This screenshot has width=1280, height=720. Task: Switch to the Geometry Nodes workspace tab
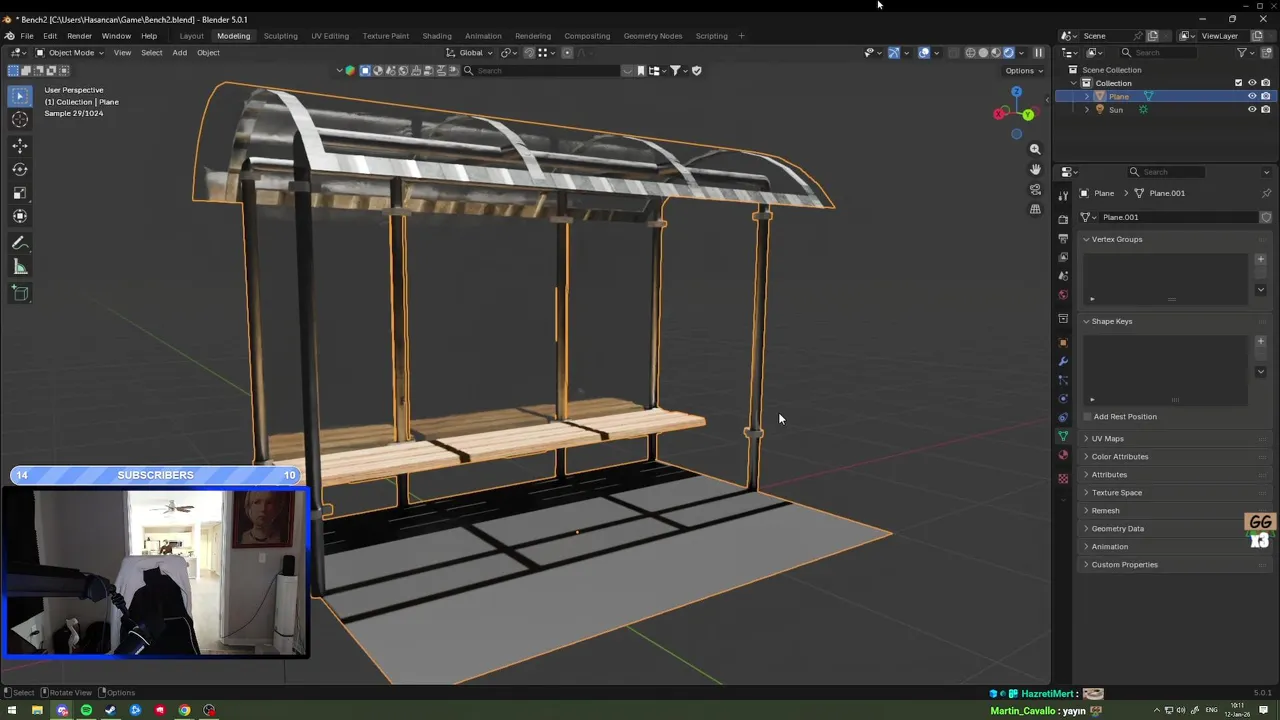pyautogui.click(x=653, y=36)
